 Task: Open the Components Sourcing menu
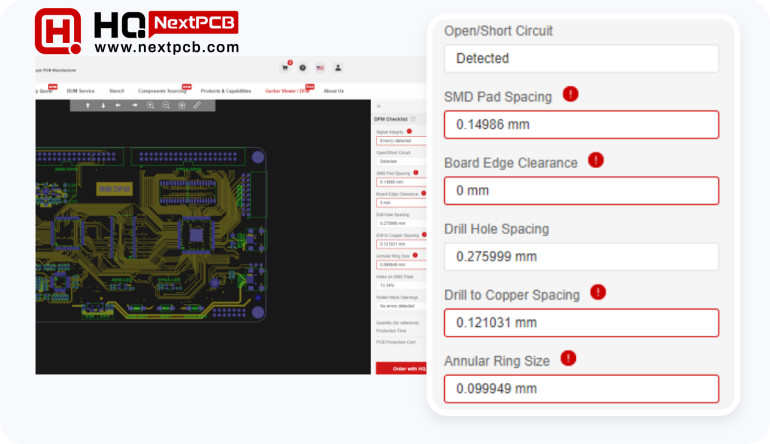[x=160, y=91]
